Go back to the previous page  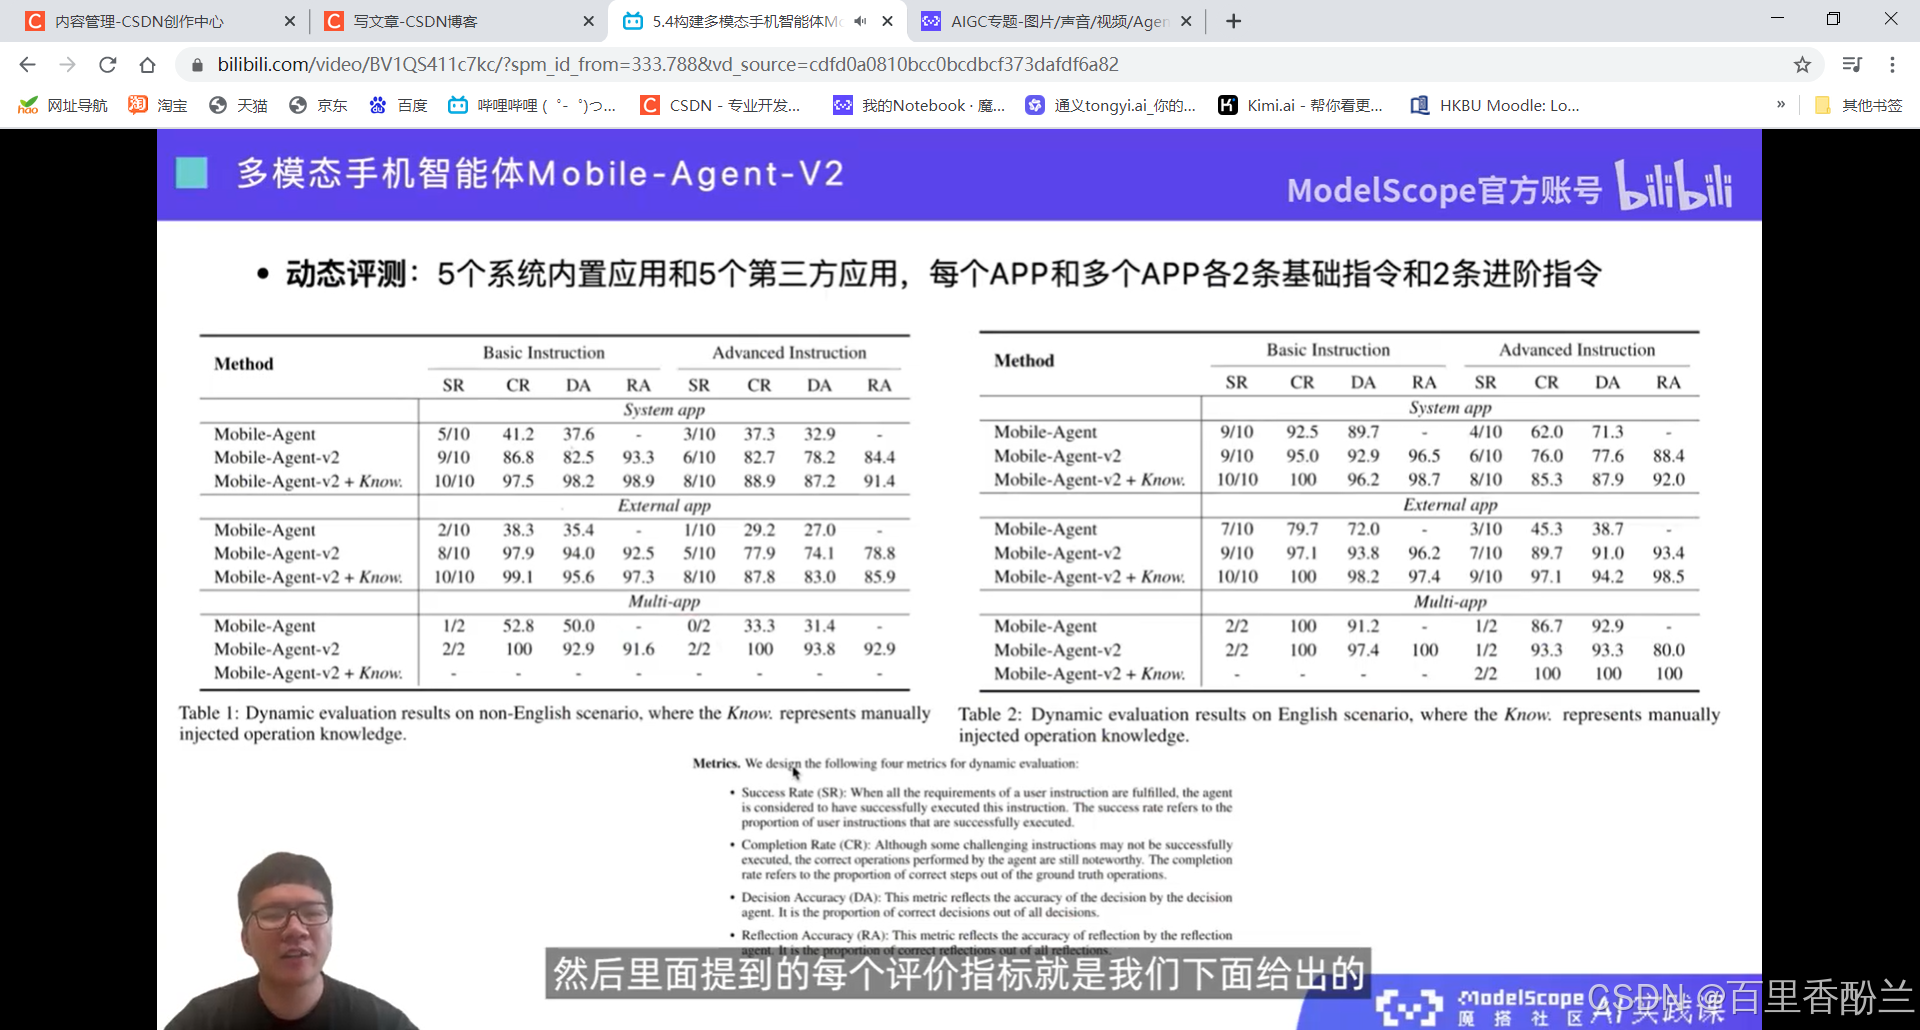point(27,65)
